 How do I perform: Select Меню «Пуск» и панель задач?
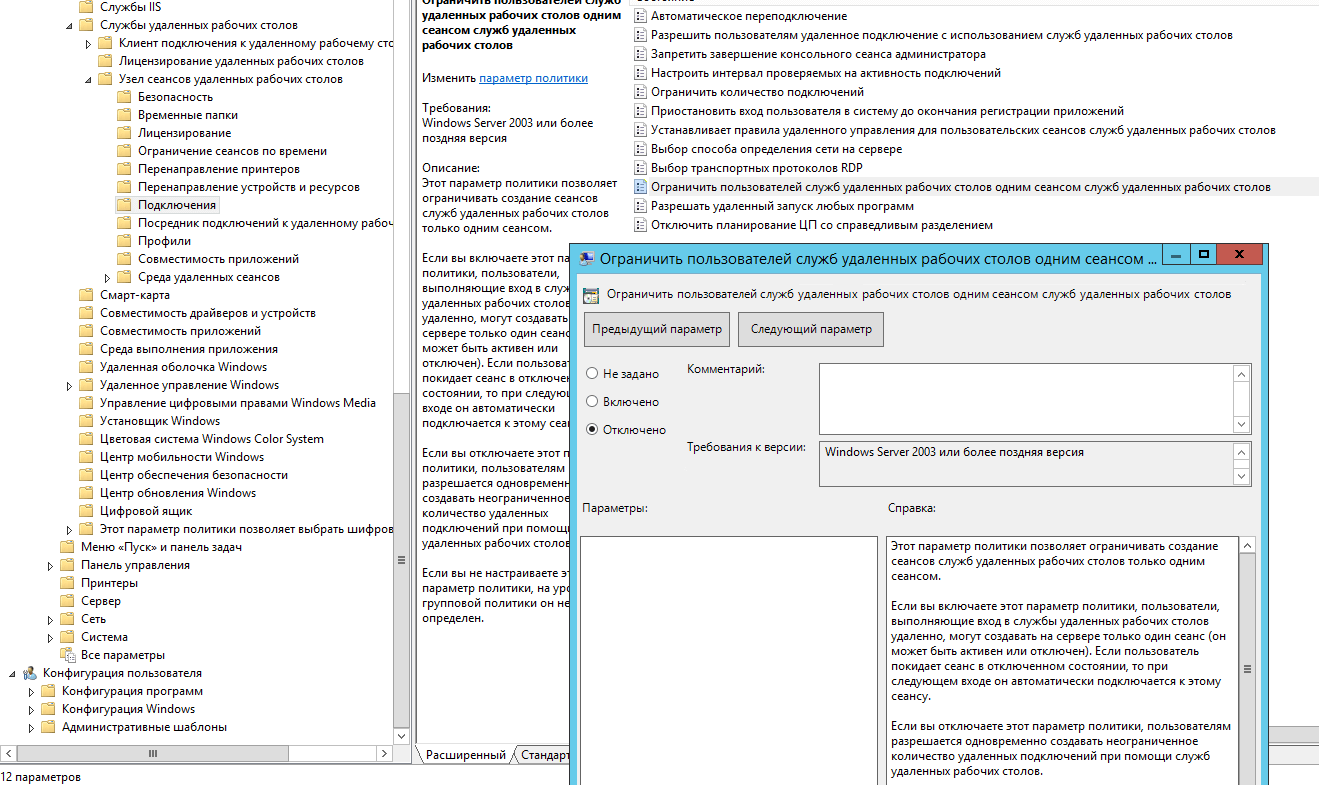[x=161, y=547]
